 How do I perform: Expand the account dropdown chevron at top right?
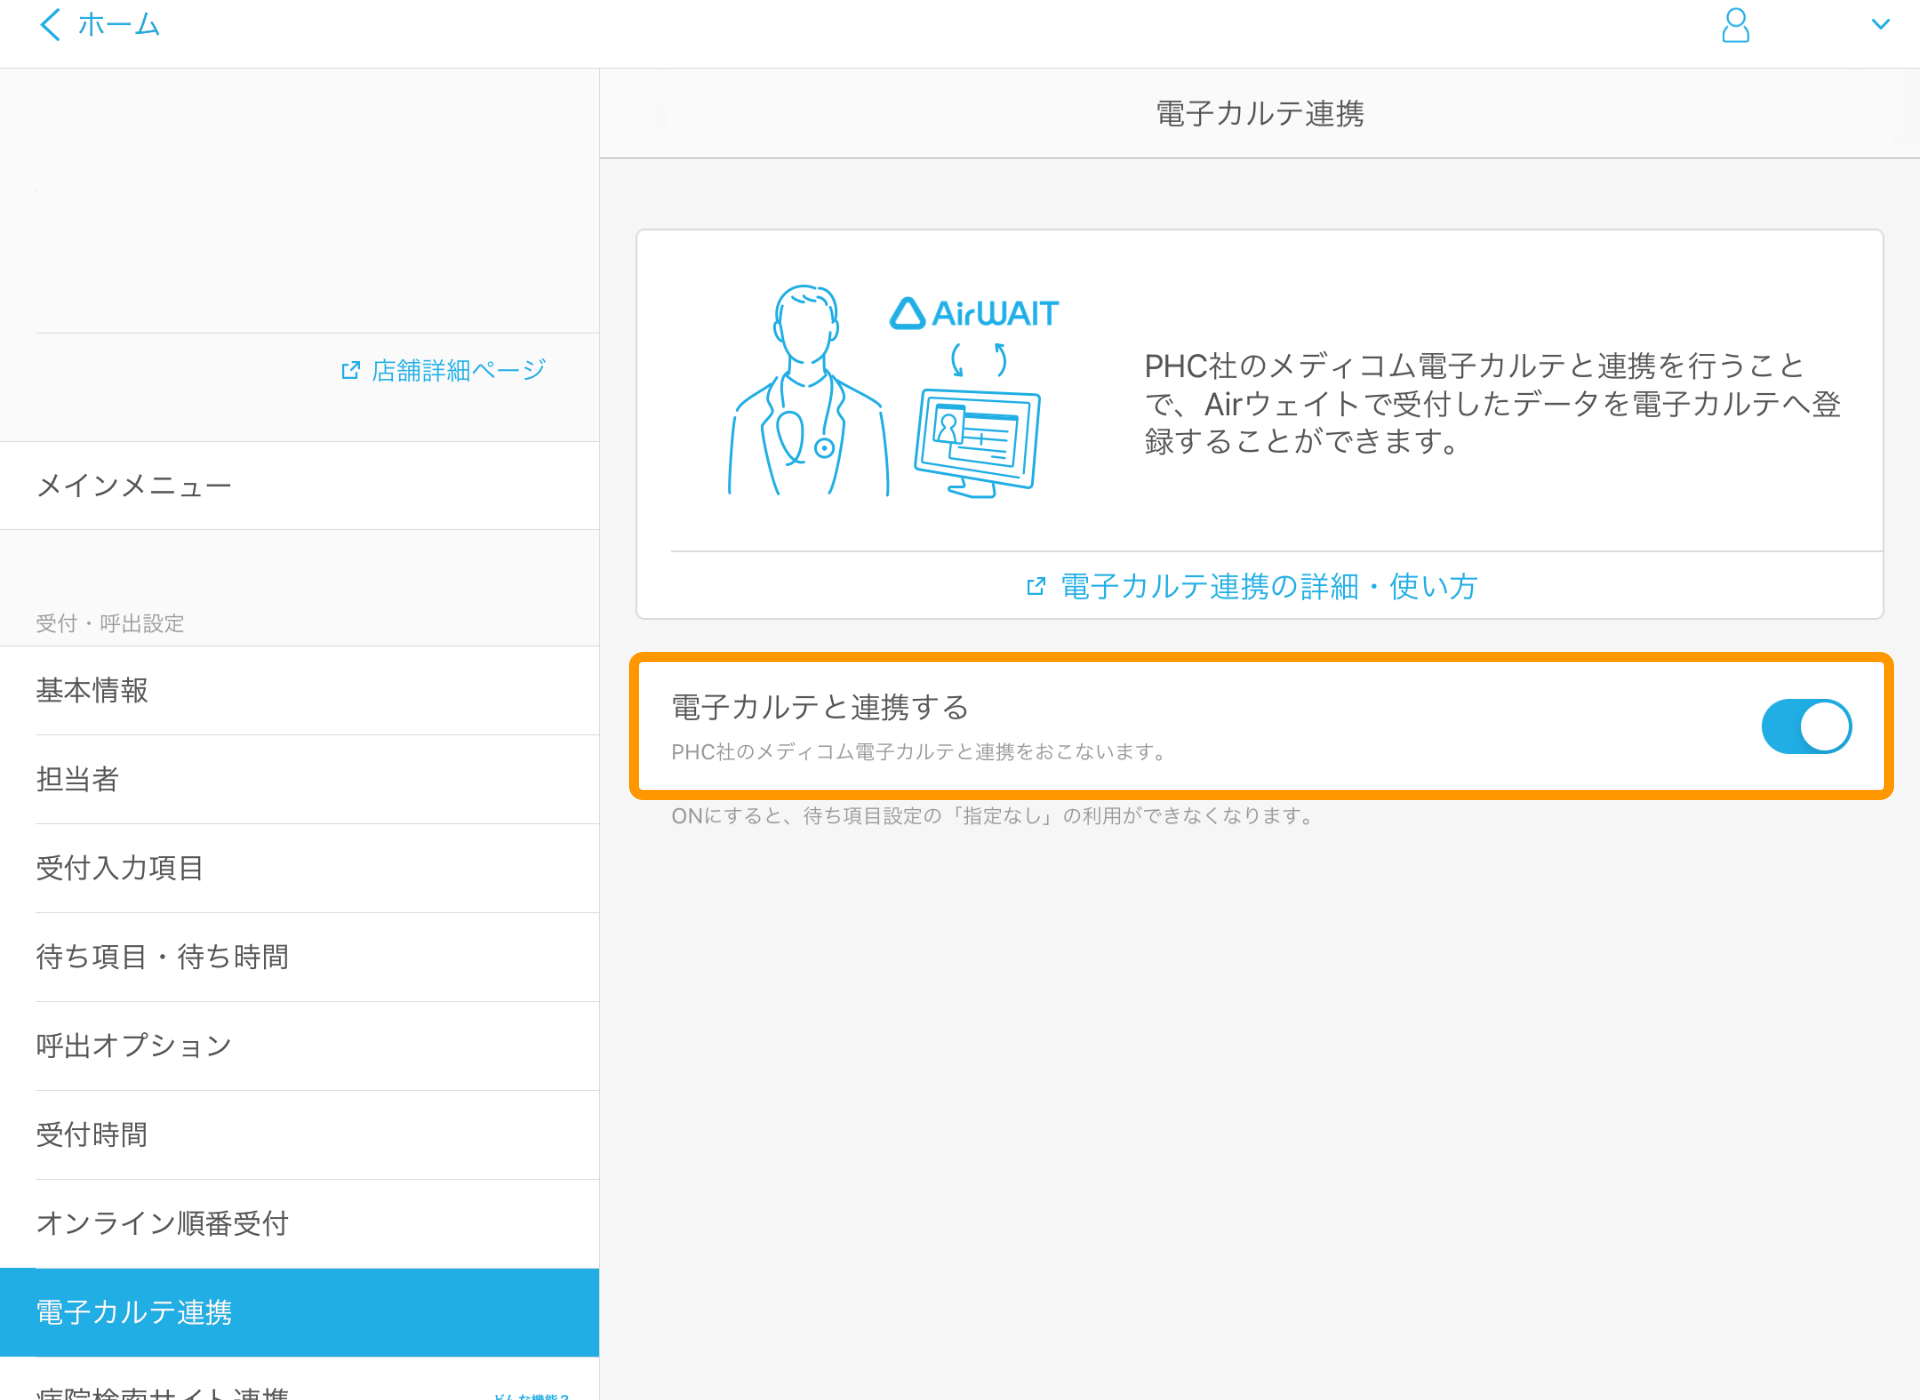(1880, 25)
